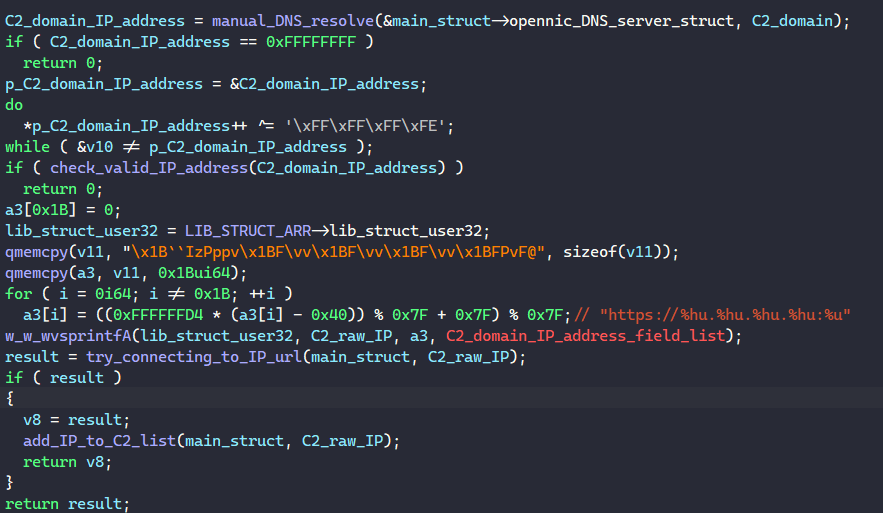The image size is (883, 513).
Task: Select a3[0x1B] = 0 assignment
Action: coord(63,210)
